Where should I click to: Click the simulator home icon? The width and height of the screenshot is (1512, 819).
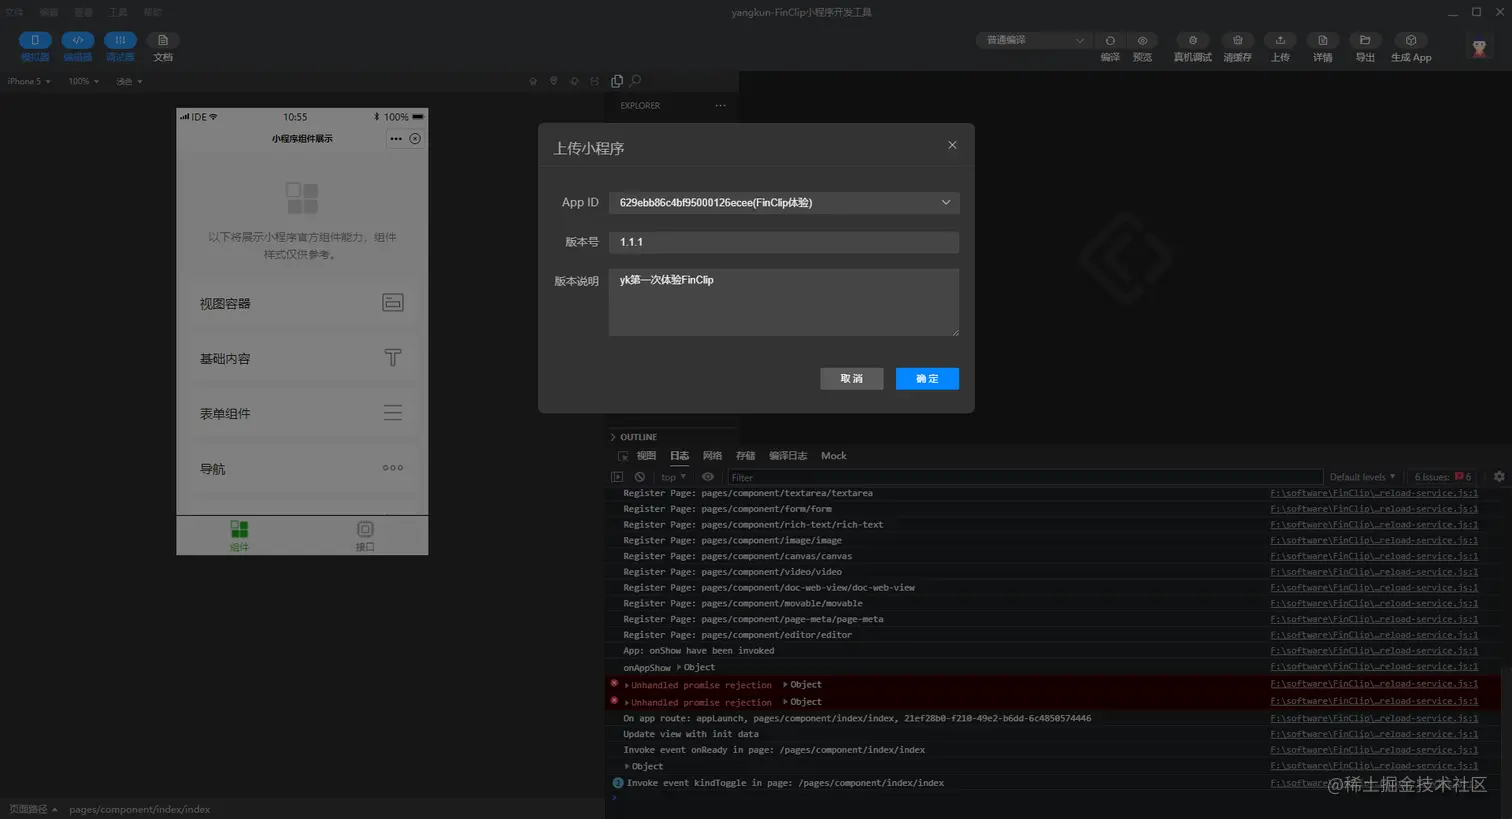pos(533,81)
